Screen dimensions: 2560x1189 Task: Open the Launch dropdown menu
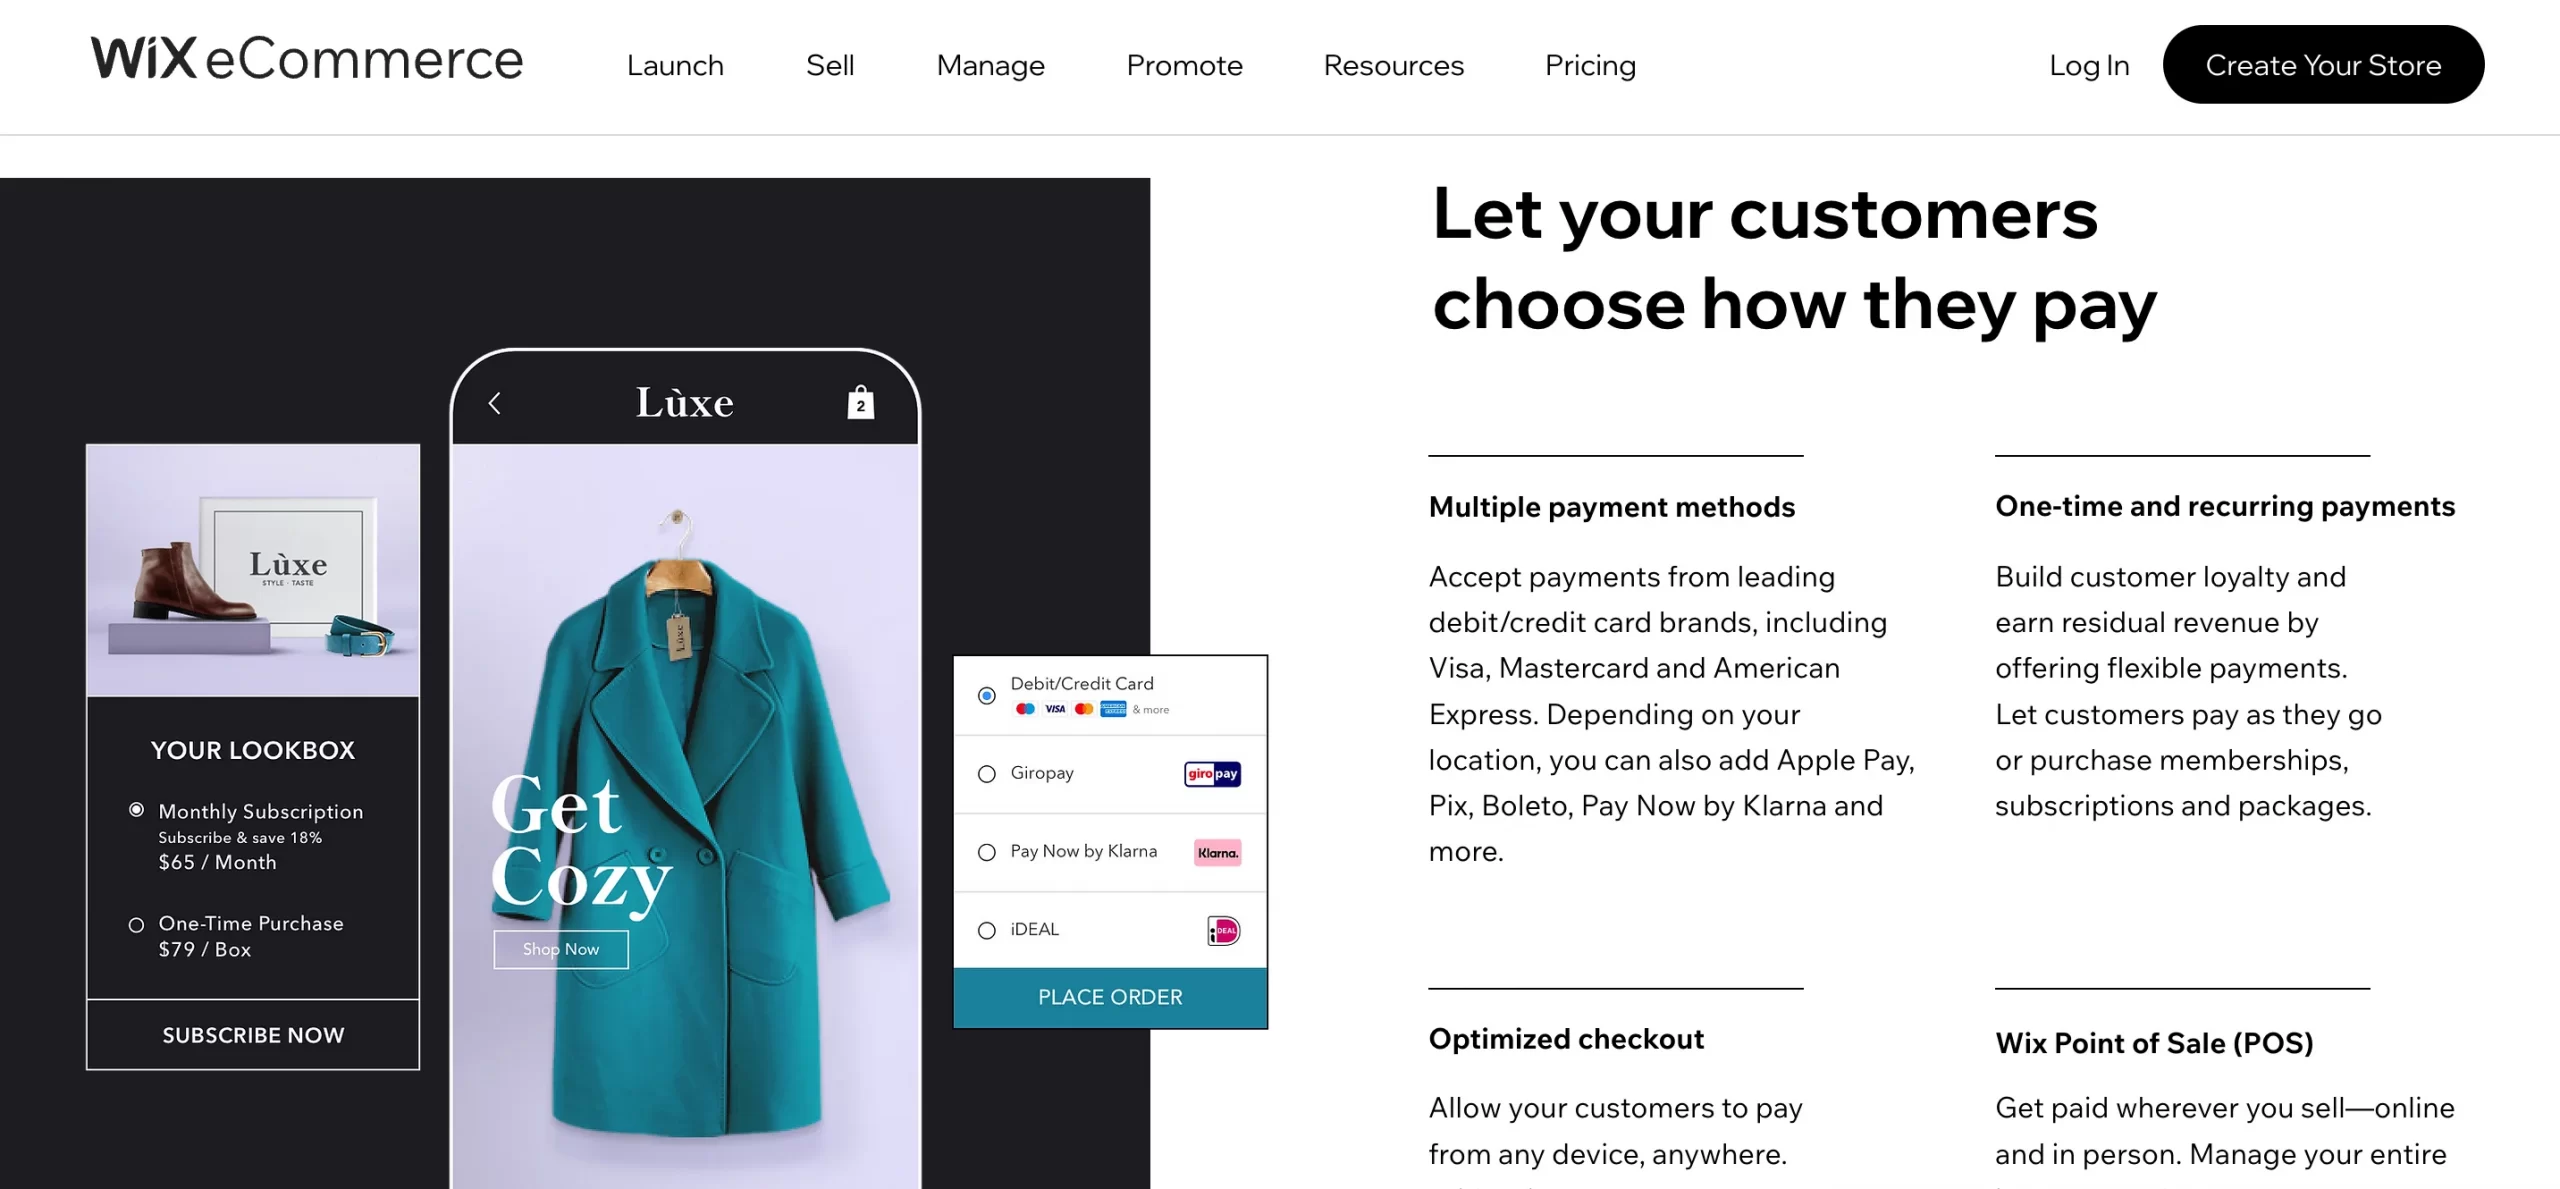674,64
